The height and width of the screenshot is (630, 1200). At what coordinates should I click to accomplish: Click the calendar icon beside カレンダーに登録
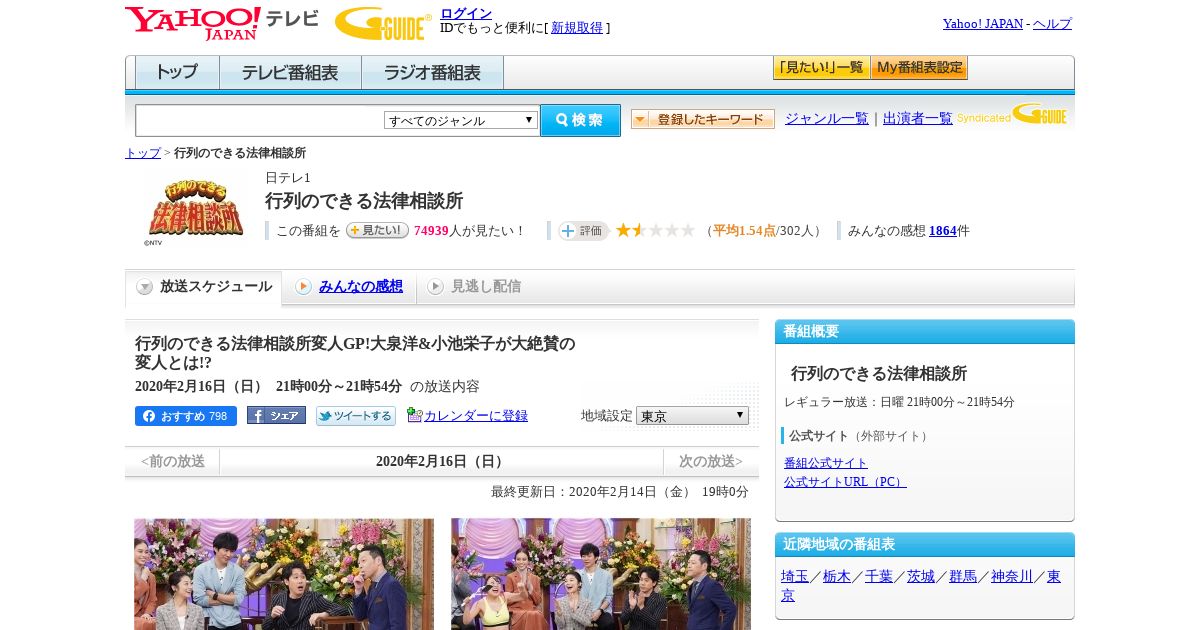[x=414, y=415]
